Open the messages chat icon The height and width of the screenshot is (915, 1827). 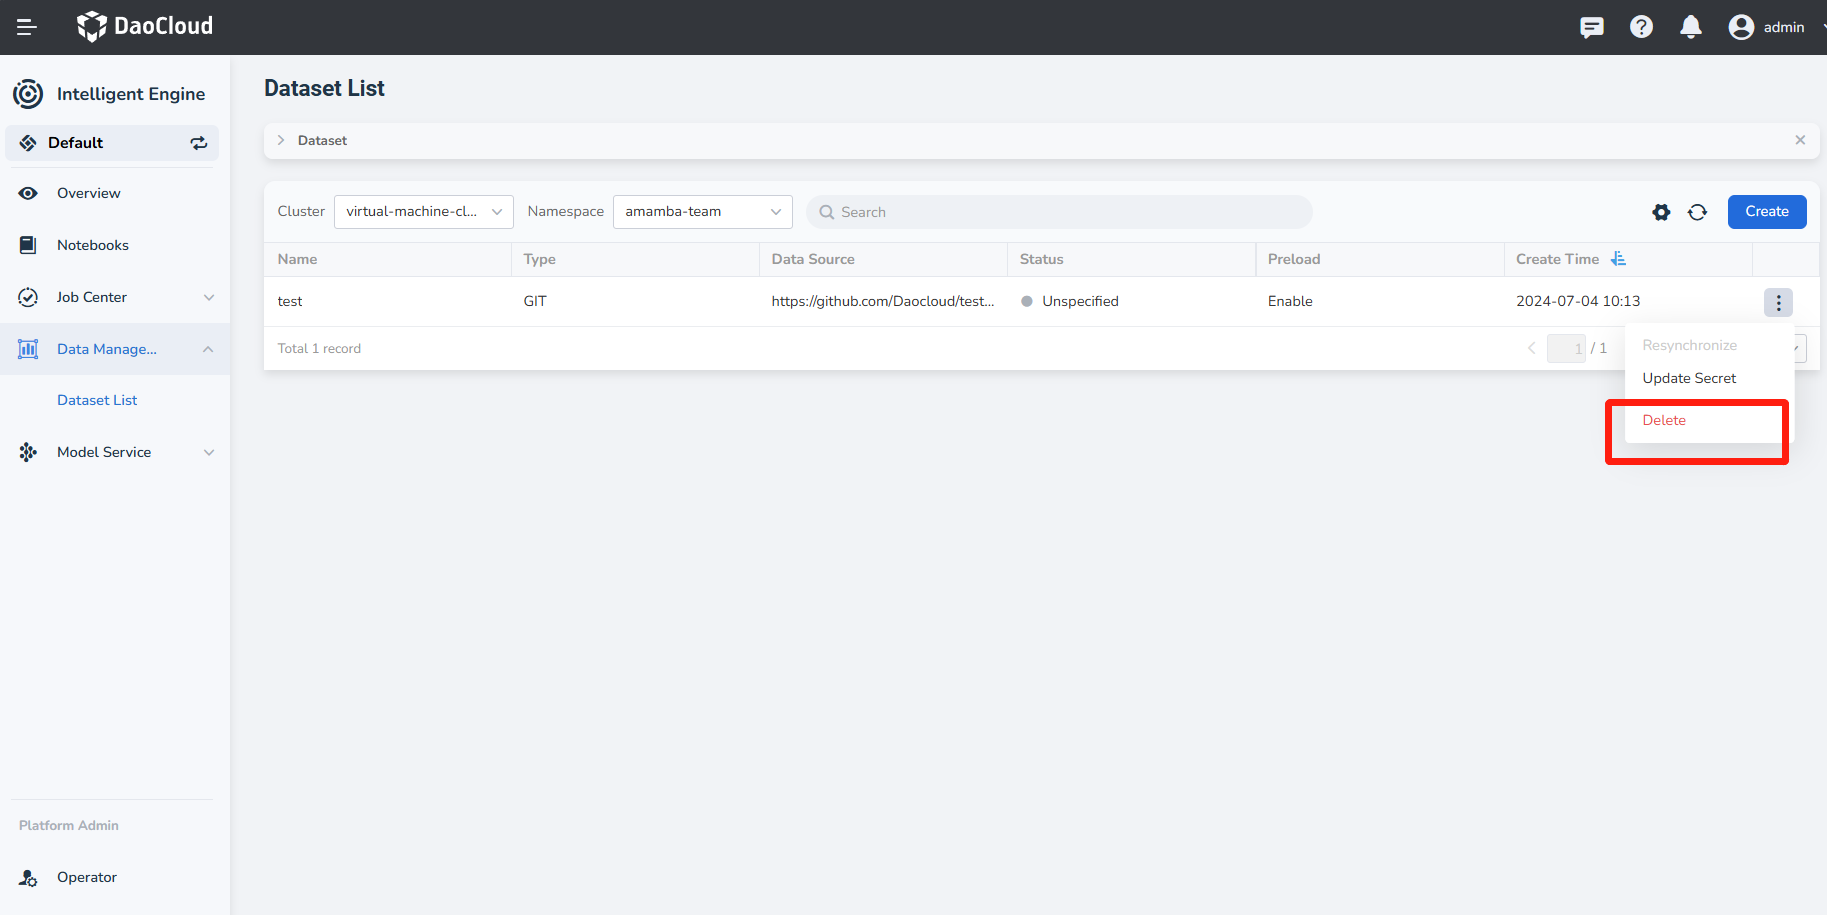[1591, 27]
